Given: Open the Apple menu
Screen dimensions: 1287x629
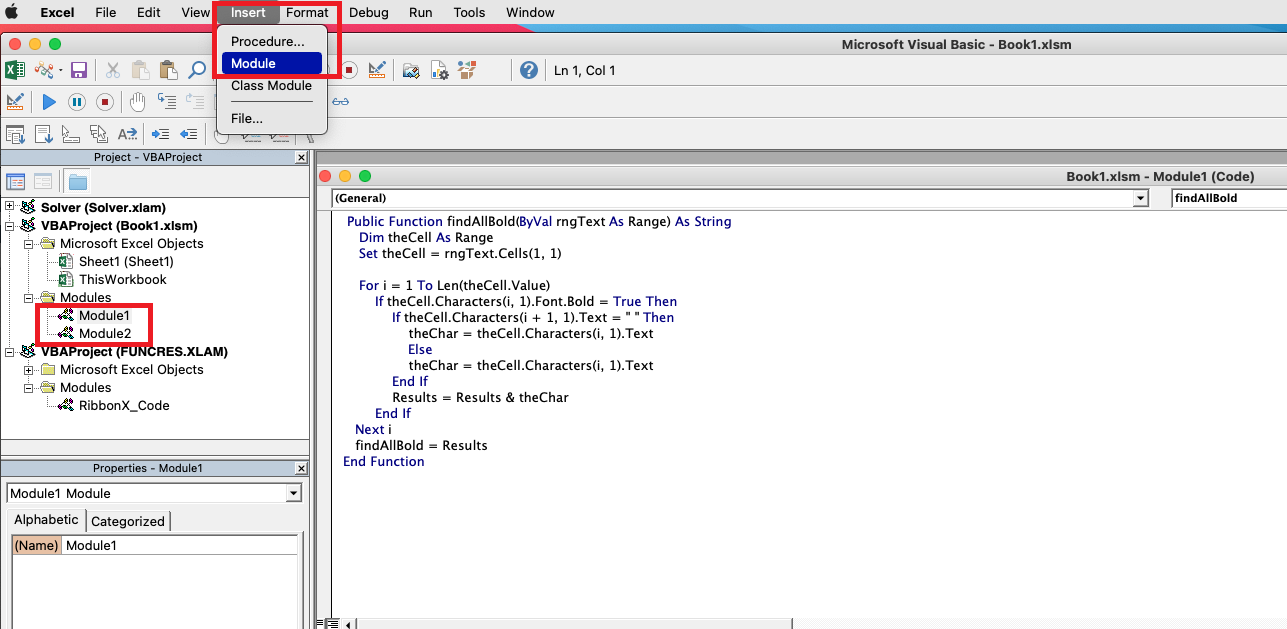Looking at the screenshot, I should pyautogui.click(x=13, y=12).
